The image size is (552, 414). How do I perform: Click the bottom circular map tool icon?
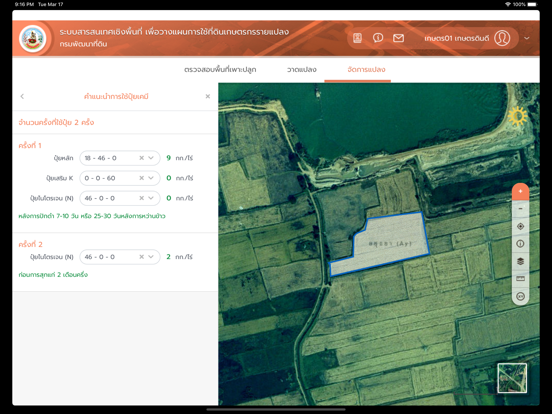(520, 296)
